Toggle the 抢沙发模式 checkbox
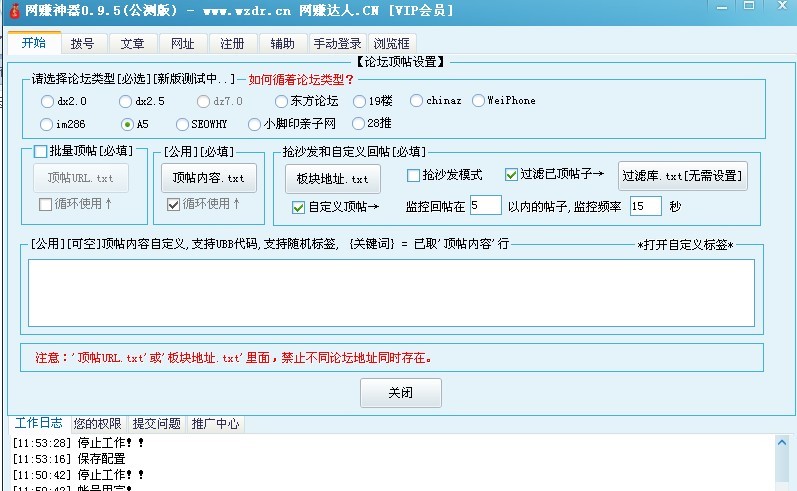 [x=413, y=175]
